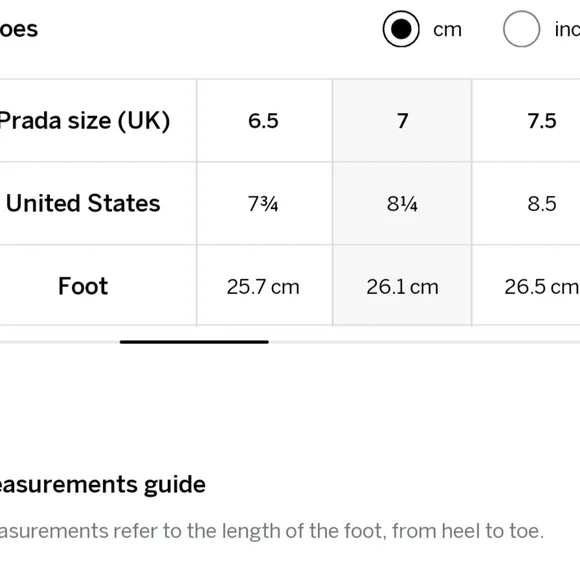580x580 pixels.
Task: Click the 26.5 cm foot length cell
Action: [526, 286]
